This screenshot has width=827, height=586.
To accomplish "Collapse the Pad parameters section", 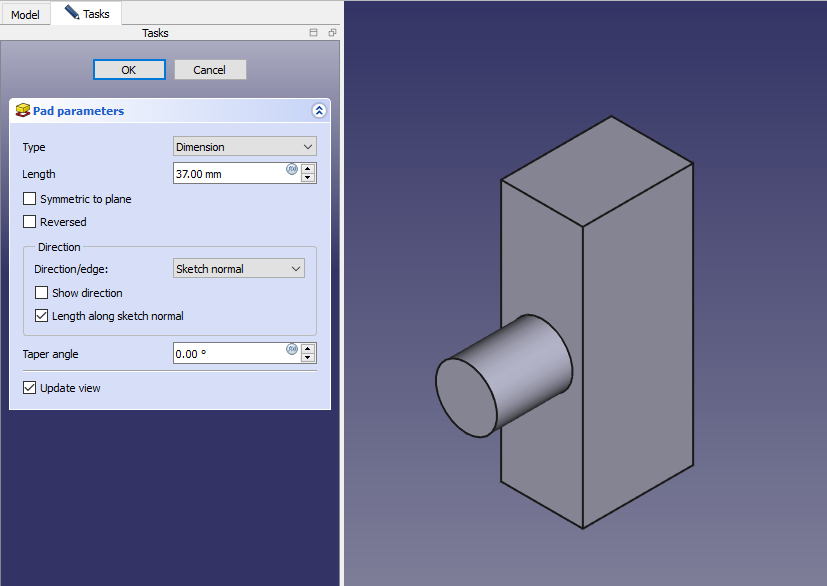I will pyautogui.click(x=319, y=111).
